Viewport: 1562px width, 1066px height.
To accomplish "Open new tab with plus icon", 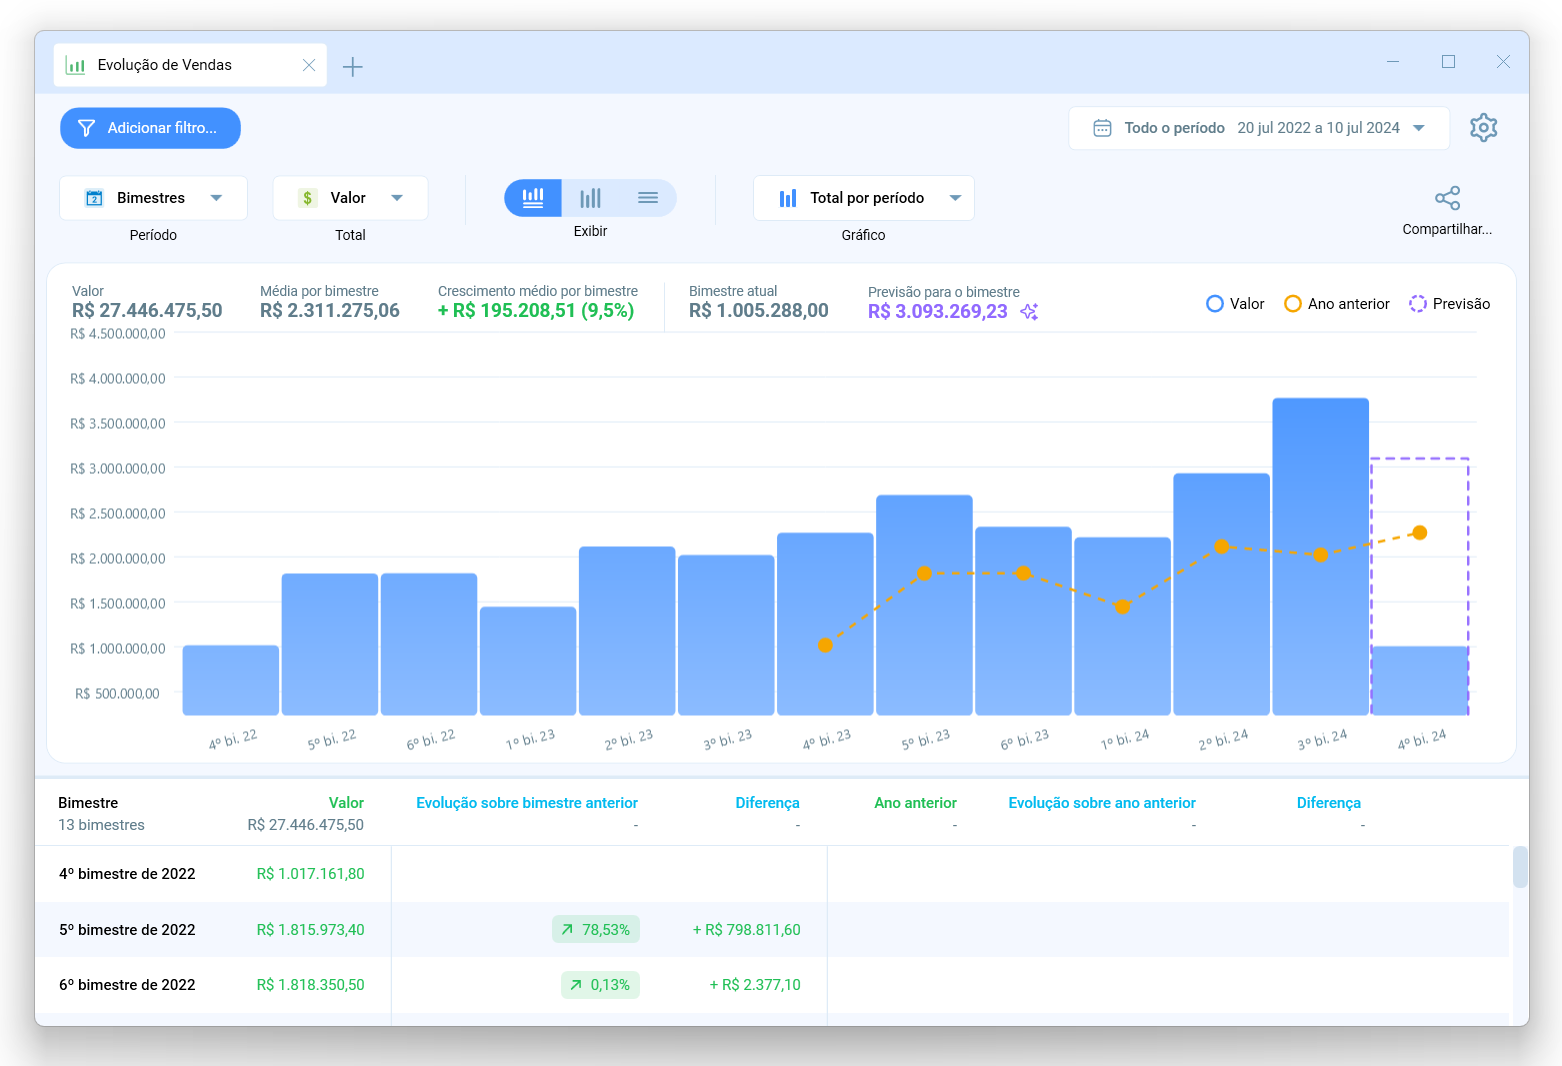I will tap(352, 67).
